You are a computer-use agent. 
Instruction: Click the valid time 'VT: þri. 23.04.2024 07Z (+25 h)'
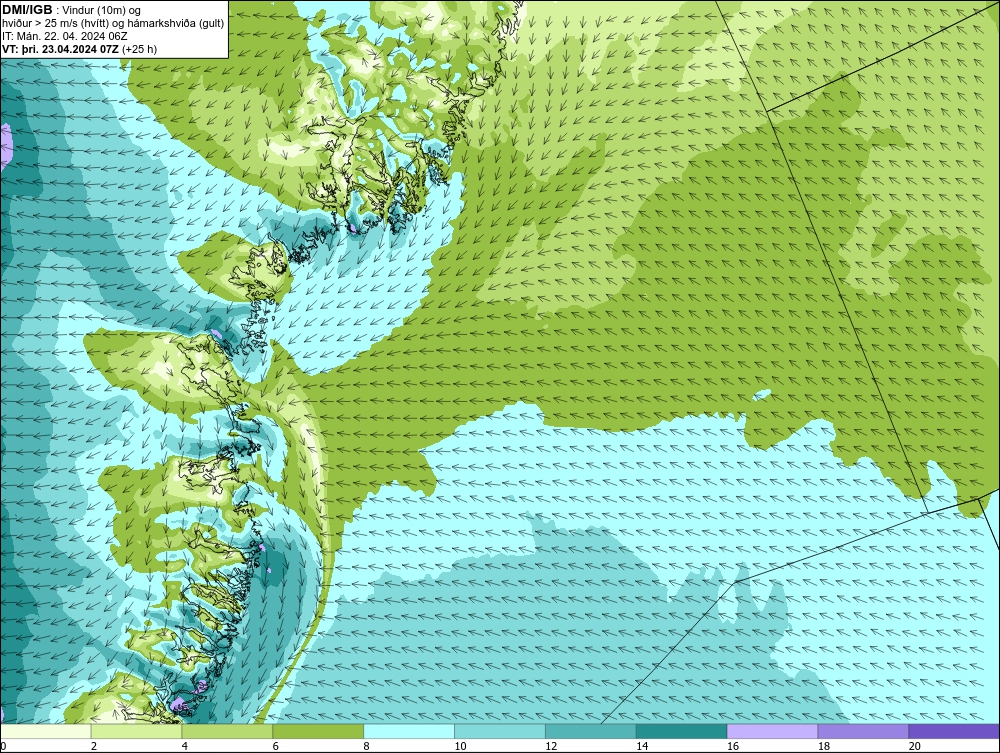(80, 49)
